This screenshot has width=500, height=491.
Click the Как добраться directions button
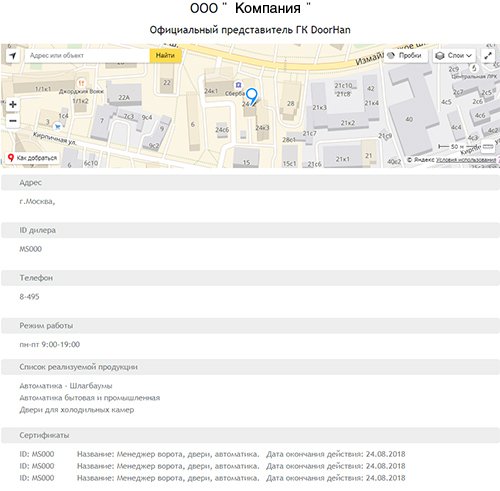point(33,158)
